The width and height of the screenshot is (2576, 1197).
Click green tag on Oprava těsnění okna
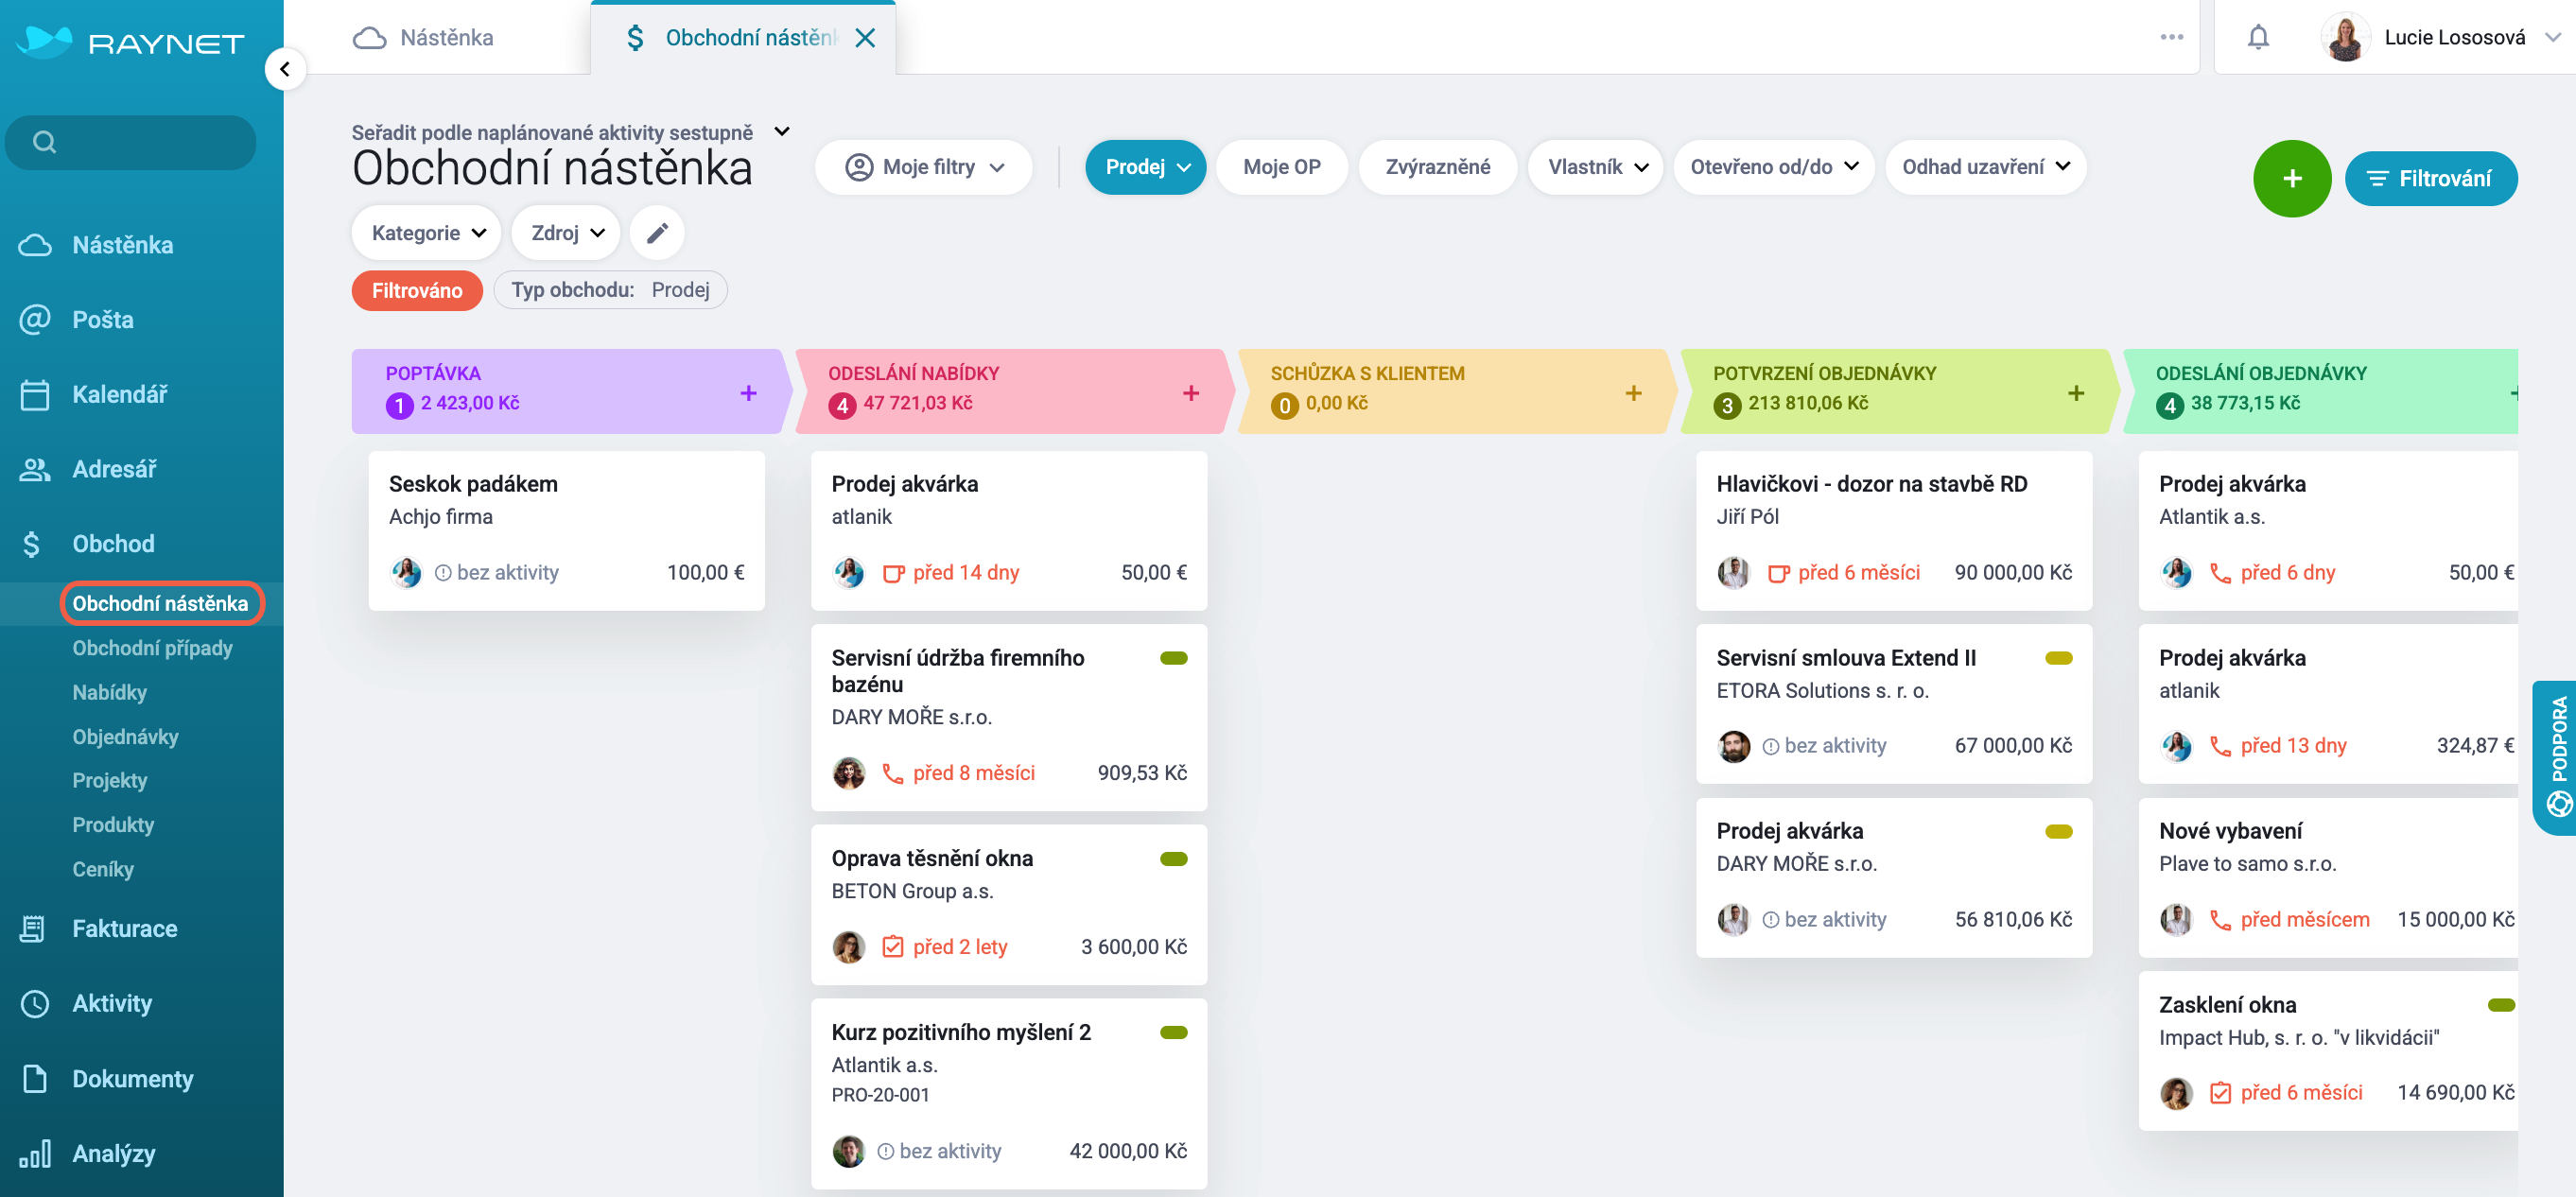(1173, 859)
